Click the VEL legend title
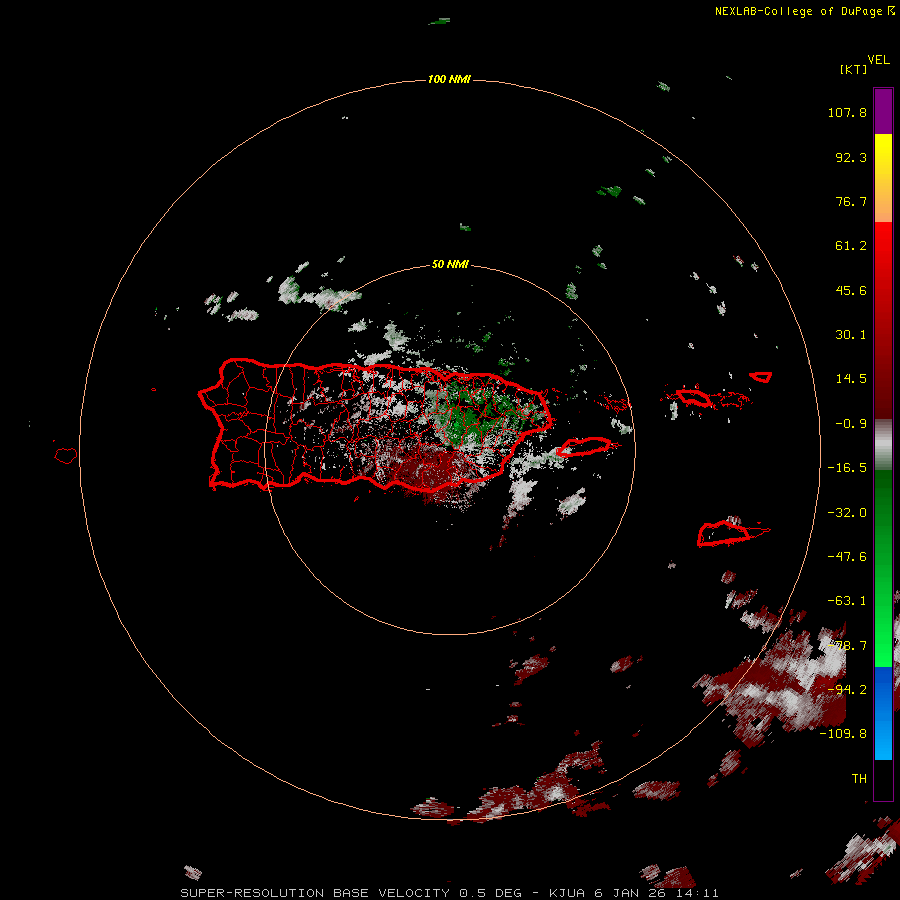Image resolution: width=900 pixels, height=900 pixels. click(x=878, y=60)
